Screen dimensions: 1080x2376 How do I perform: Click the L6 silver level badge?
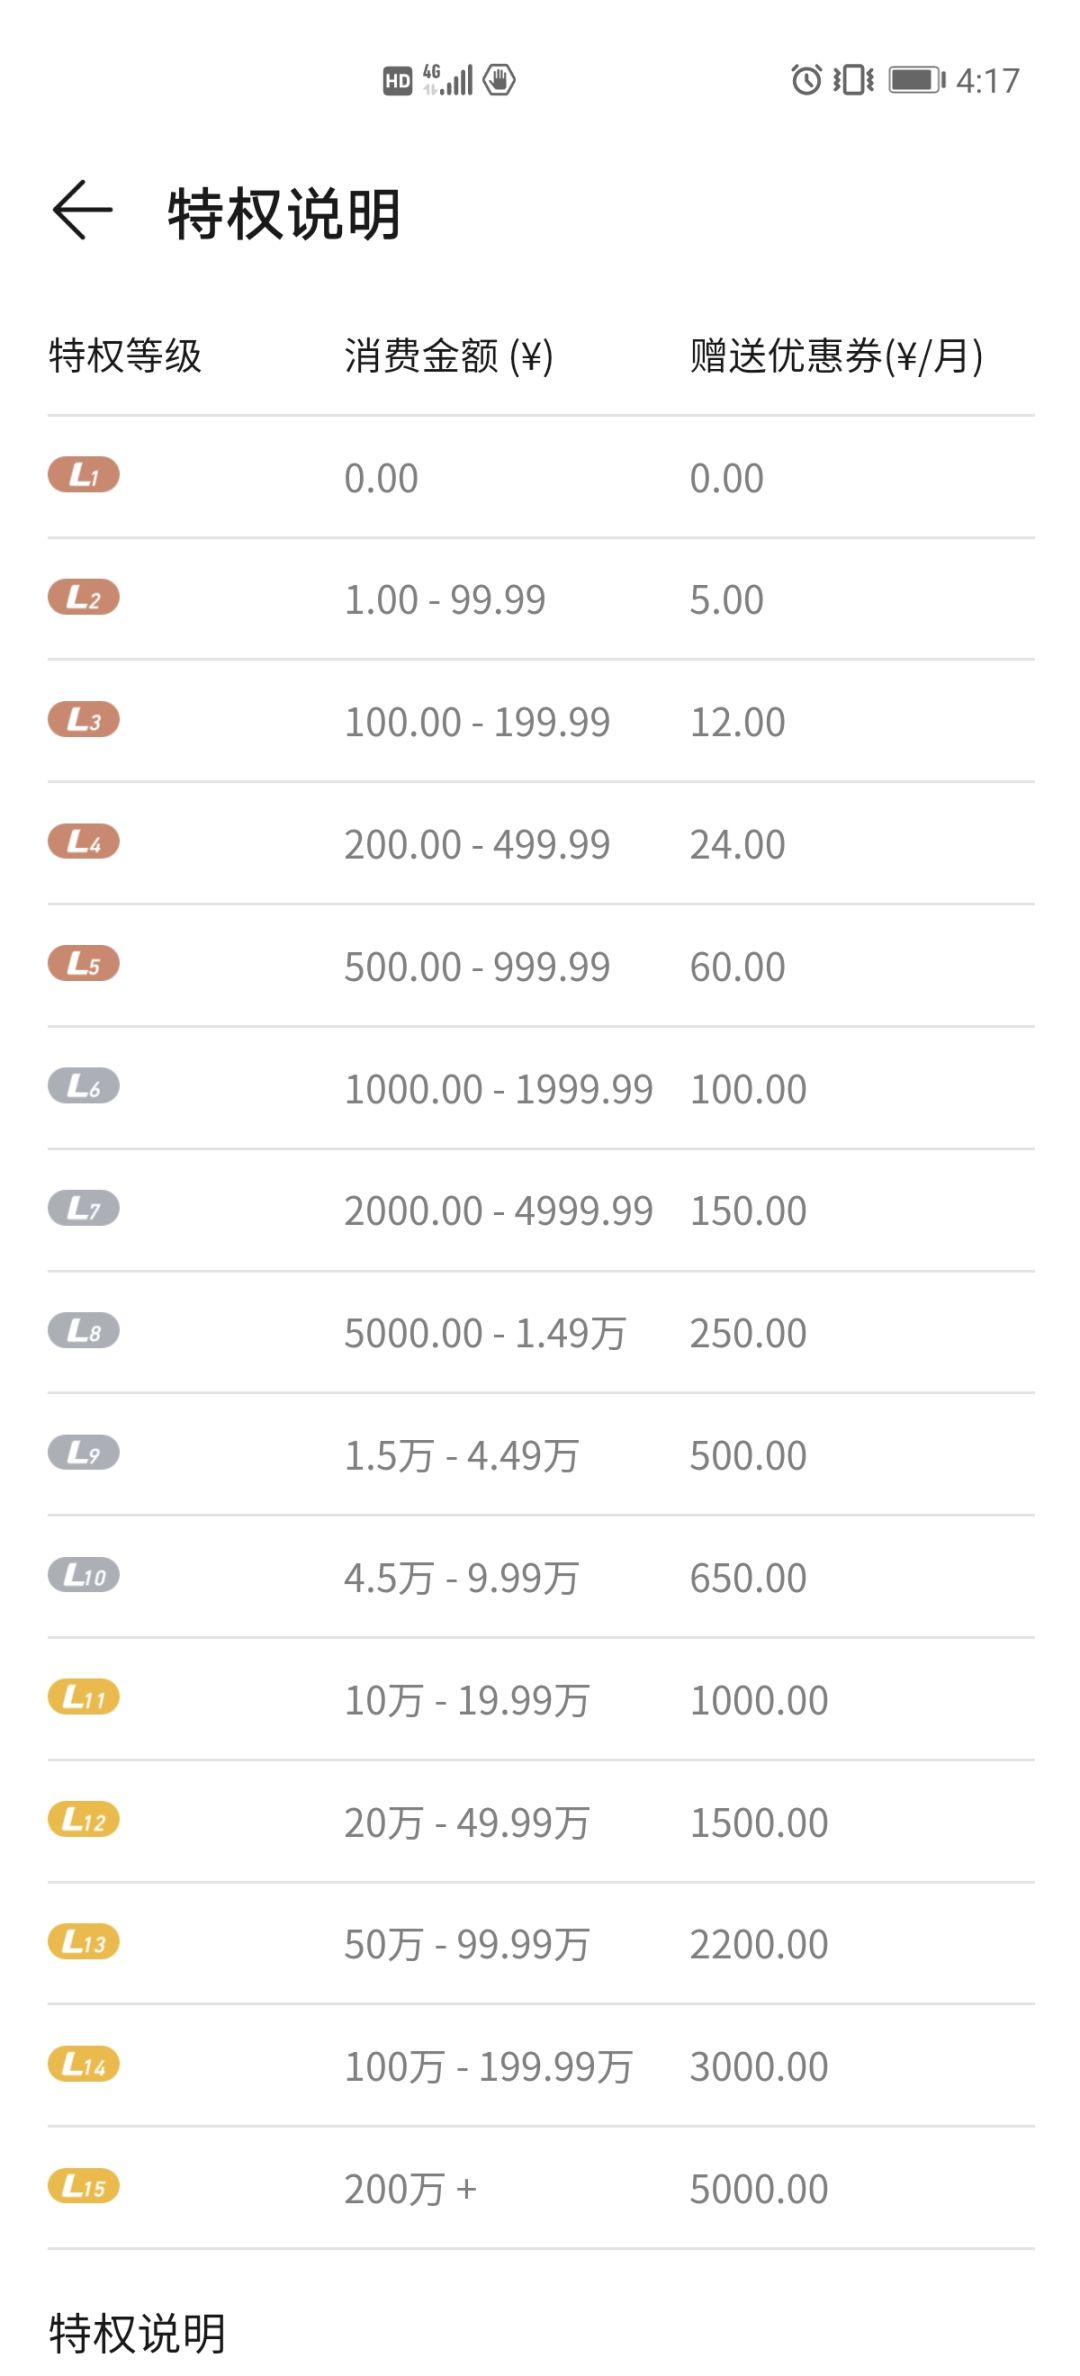(84, 1086)
